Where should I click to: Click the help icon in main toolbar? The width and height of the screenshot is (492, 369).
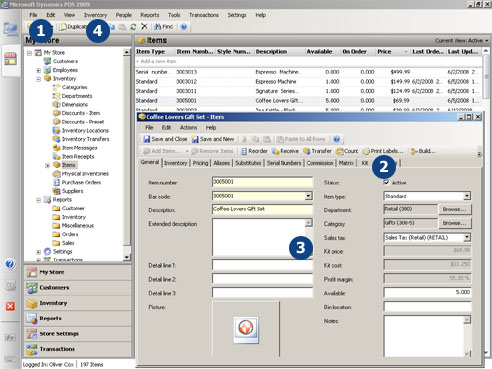184,27
